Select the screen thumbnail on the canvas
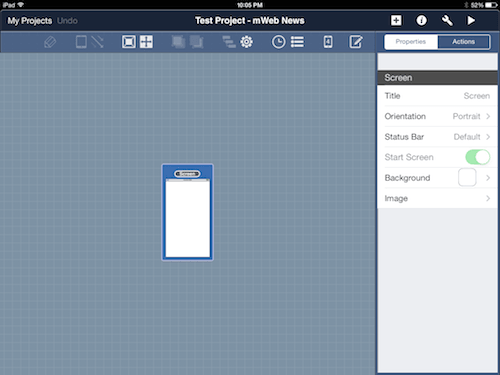 coord(188,212)
